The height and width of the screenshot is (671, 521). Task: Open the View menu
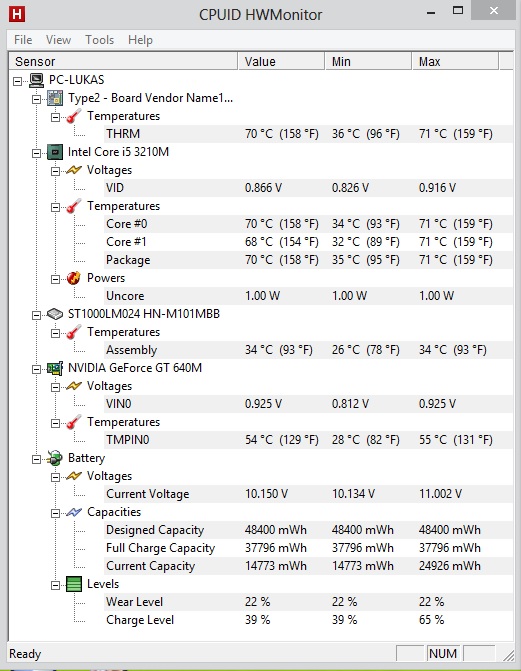tap(58, 40)
